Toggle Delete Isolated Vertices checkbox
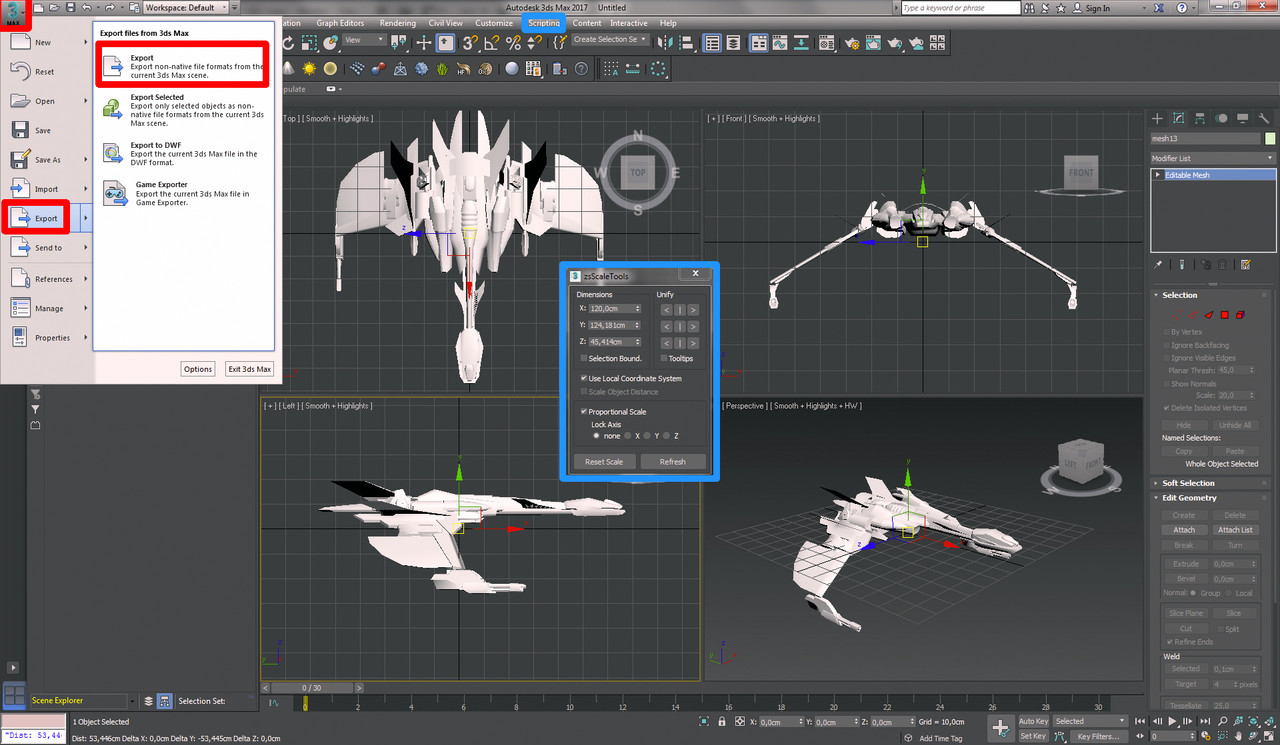 pyautogui.click(x=1167, y=408)
